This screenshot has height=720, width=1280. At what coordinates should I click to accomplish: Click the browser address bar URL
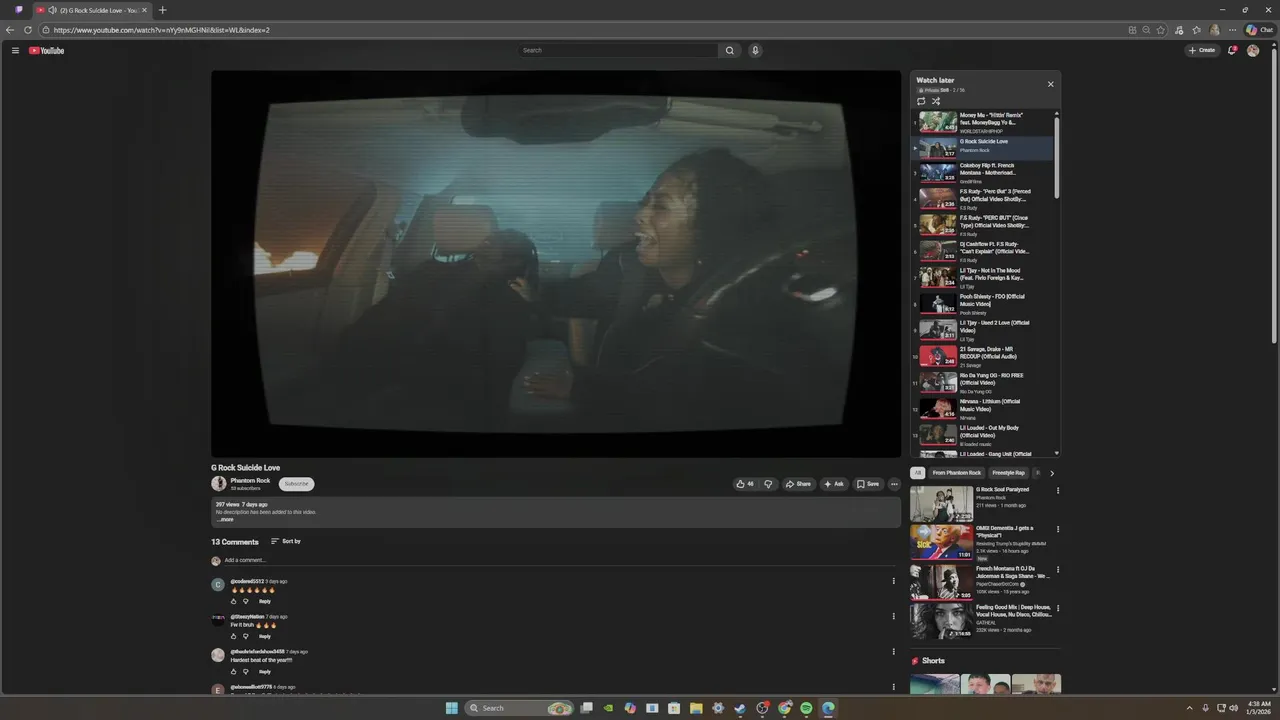point(162,30)
